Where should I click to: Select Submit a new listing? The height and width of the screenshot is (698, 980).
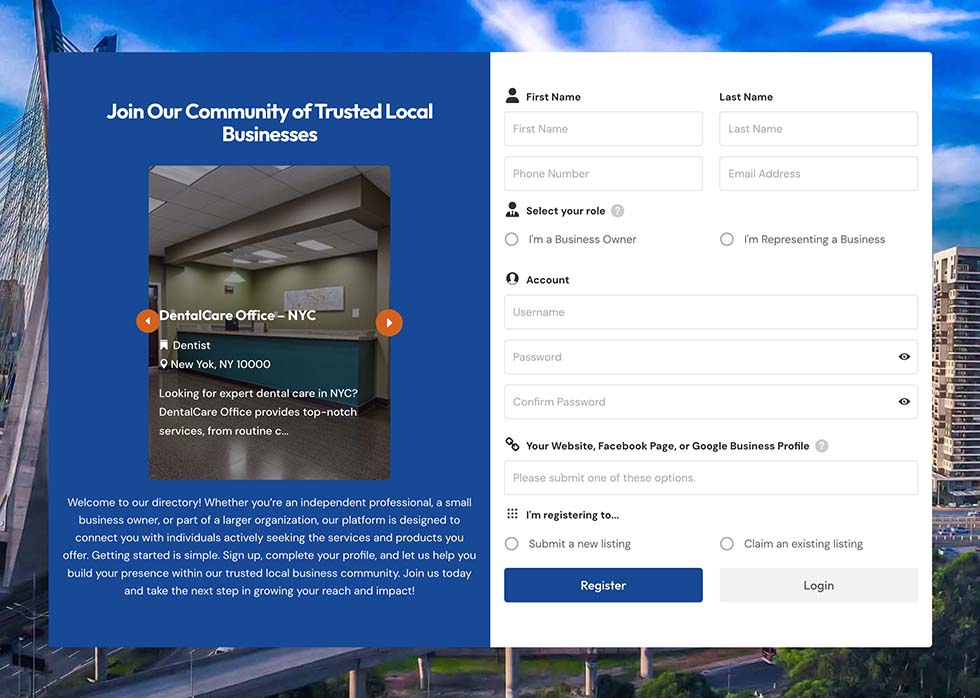click(512, 544)
